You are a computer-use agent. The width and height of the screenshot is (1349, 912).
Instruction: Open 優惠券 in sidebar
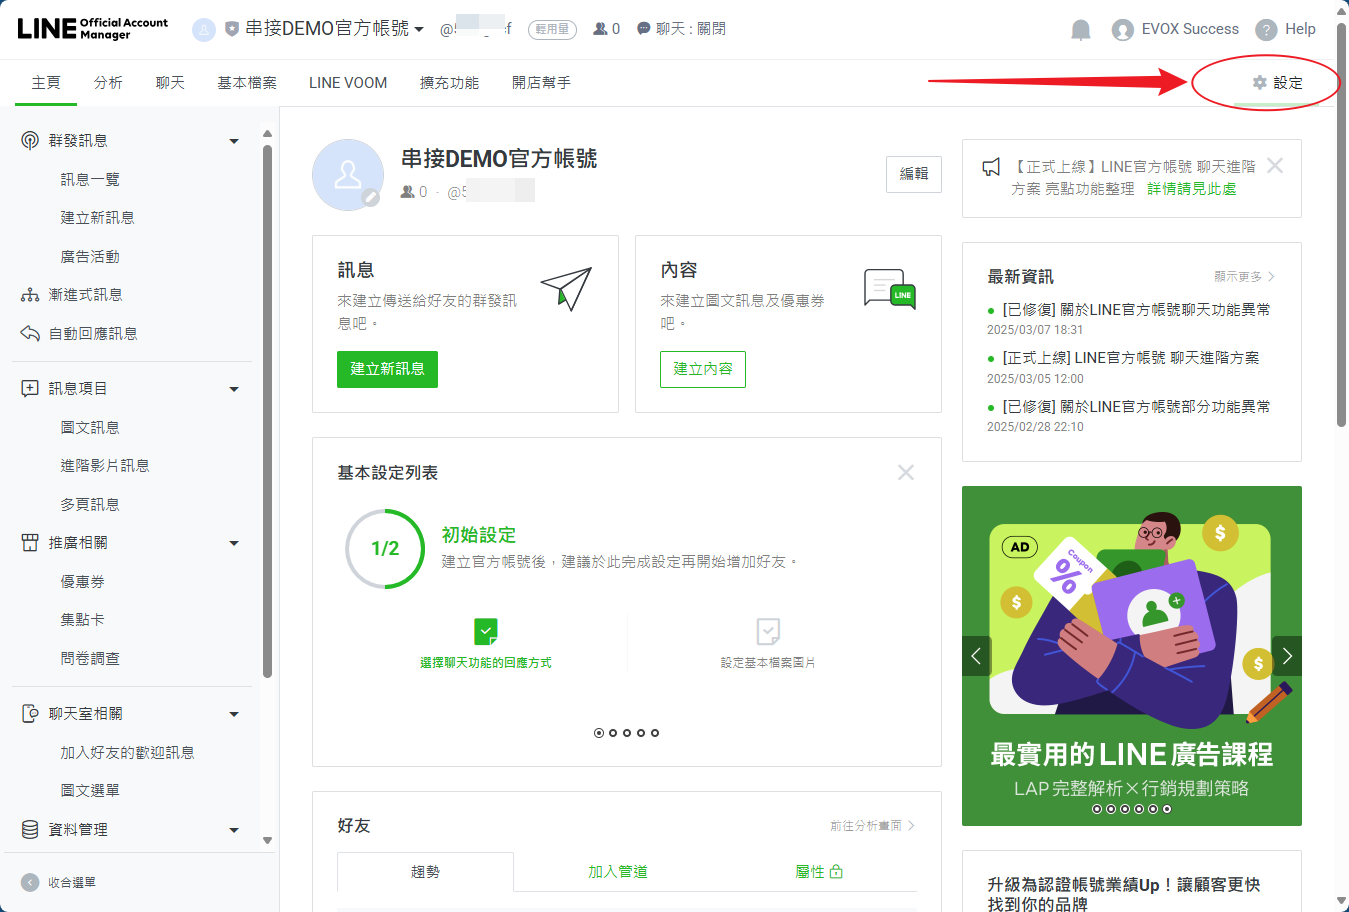tap(82, 582)
